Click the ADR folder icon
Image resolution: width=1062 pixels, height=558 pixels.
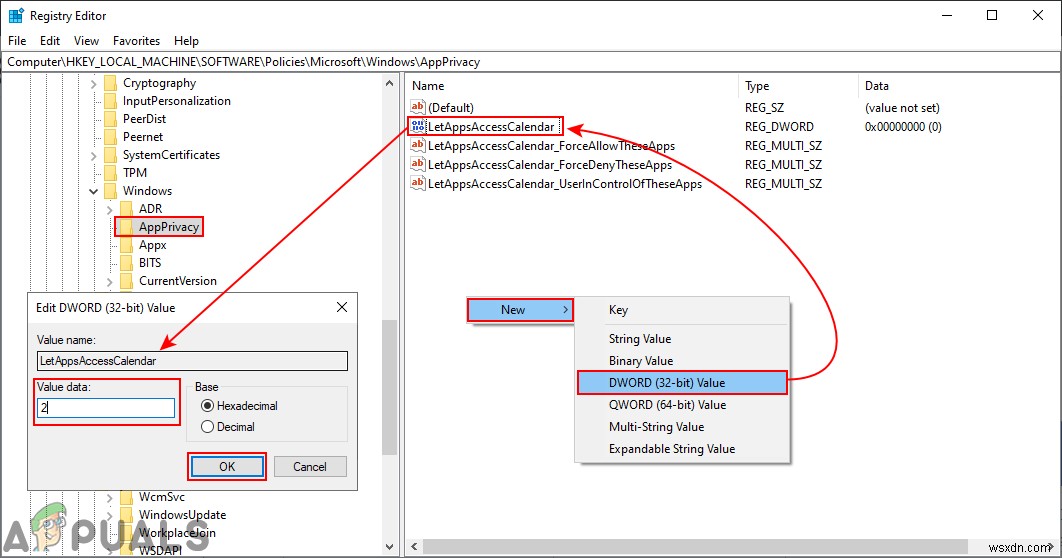tap(127, 209)
